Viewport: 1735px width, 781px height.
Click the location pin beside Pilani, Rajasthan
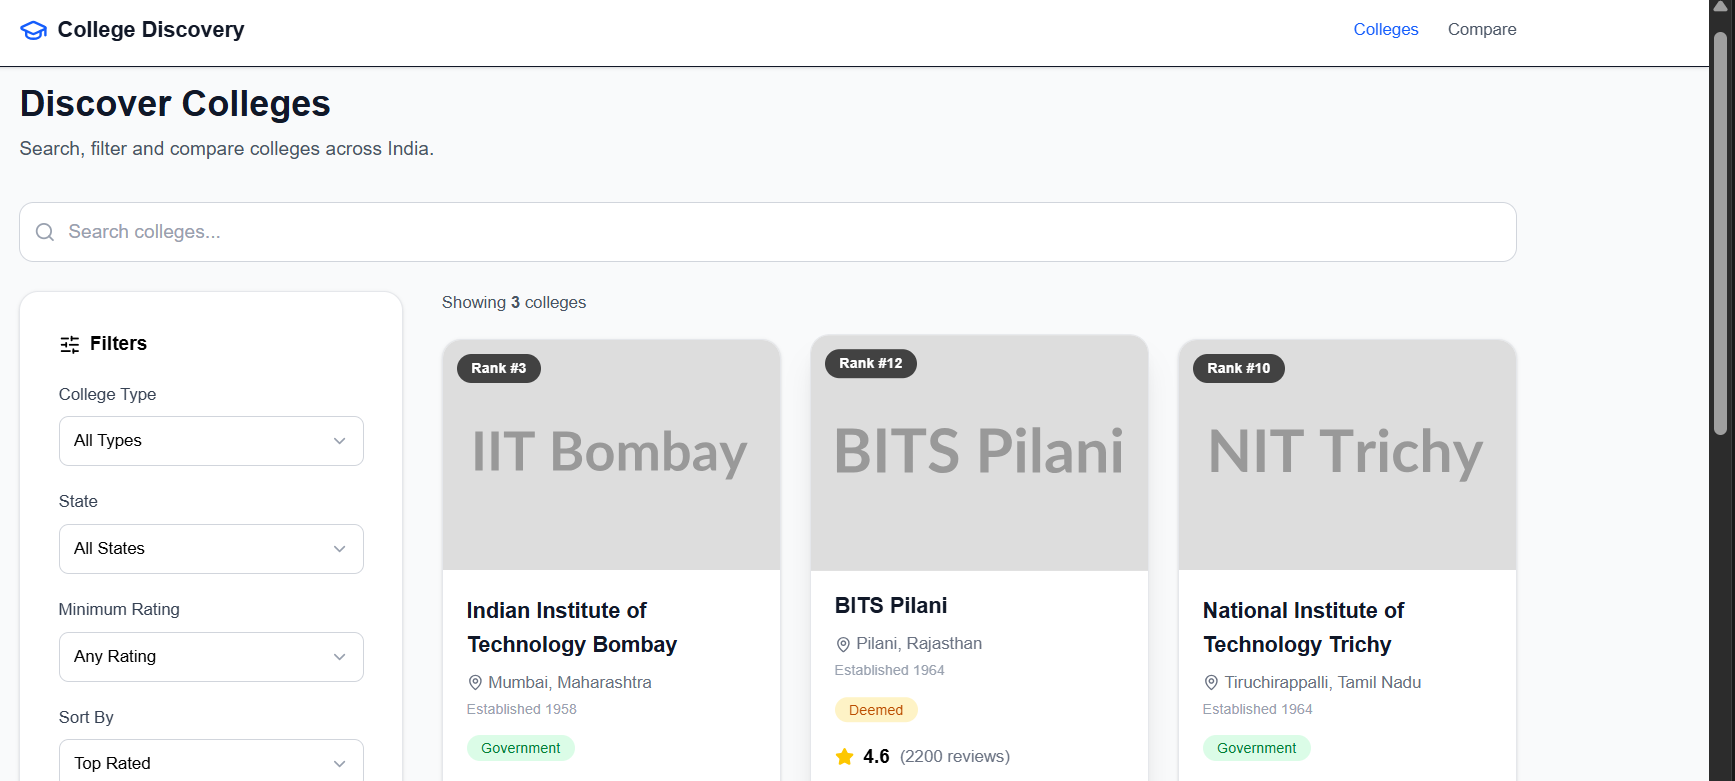pos(843,644)
